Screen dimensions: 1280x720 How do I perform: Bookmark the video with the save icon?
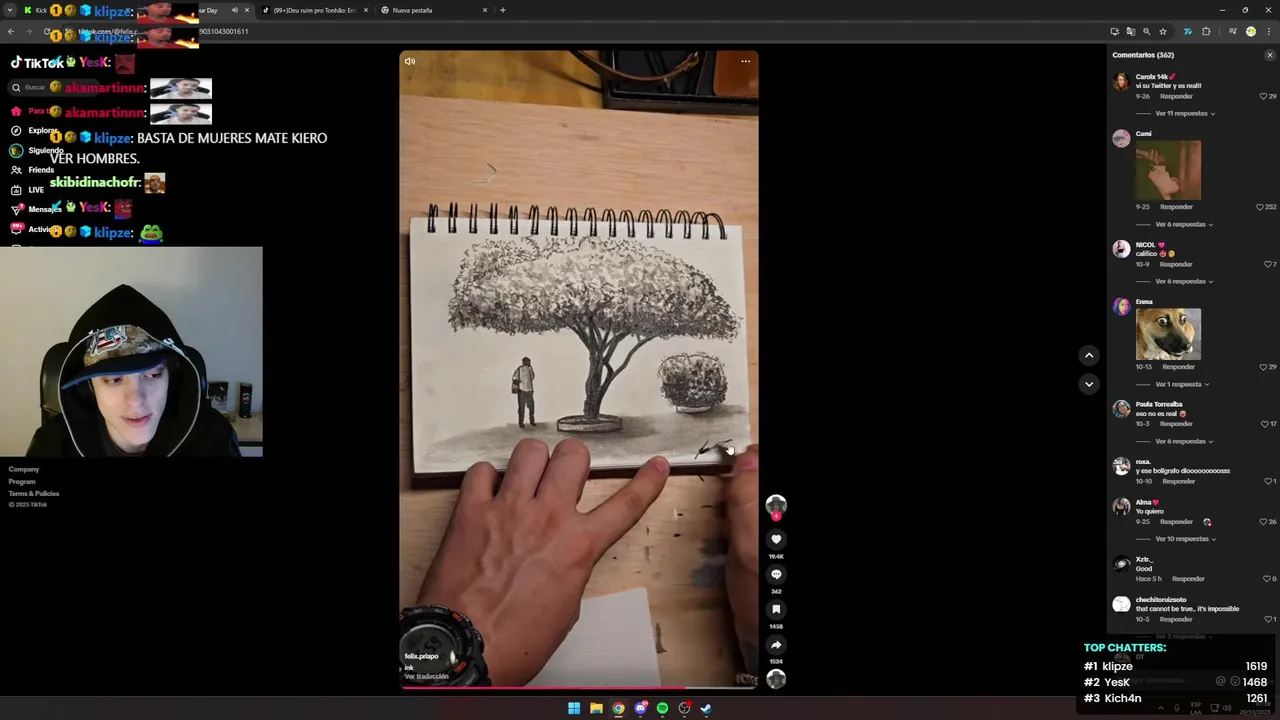(x=776, y=610)
